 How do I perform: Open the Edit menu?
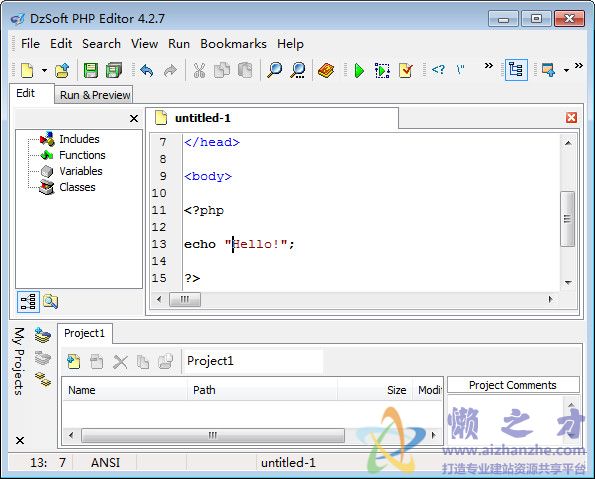pyautogui.click(x=61, y=44)
